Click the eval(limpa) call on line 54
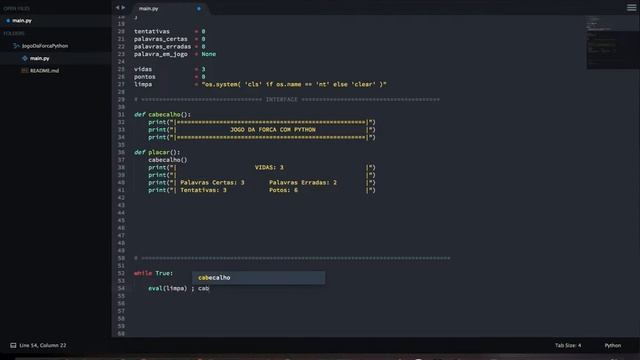 point(167,289)
